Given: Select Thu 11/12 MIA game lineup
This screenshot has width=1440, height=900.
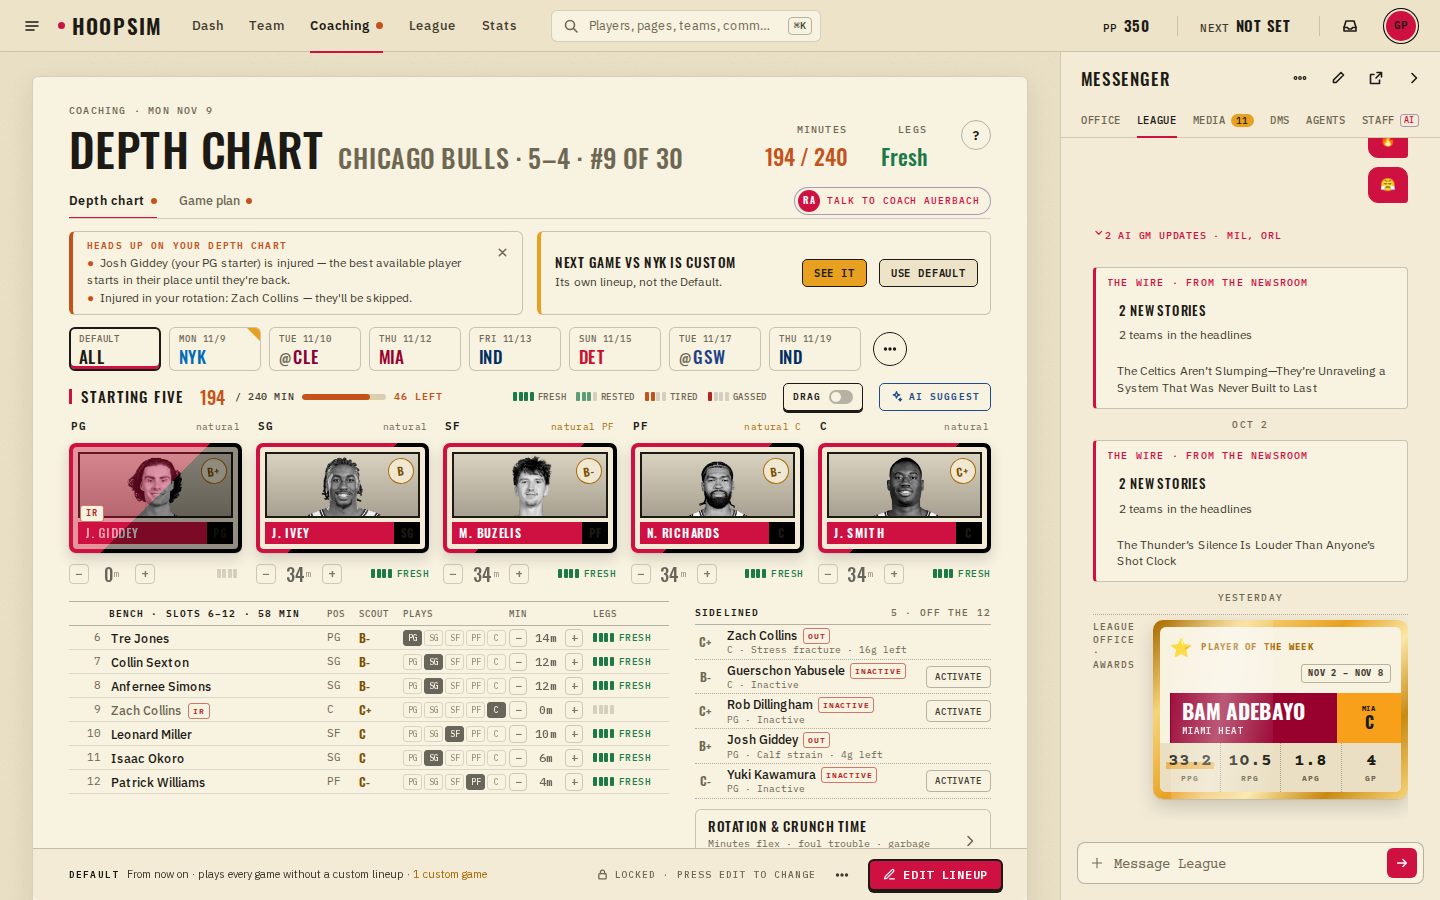Looking at the screenshot, I should (415, 349).
